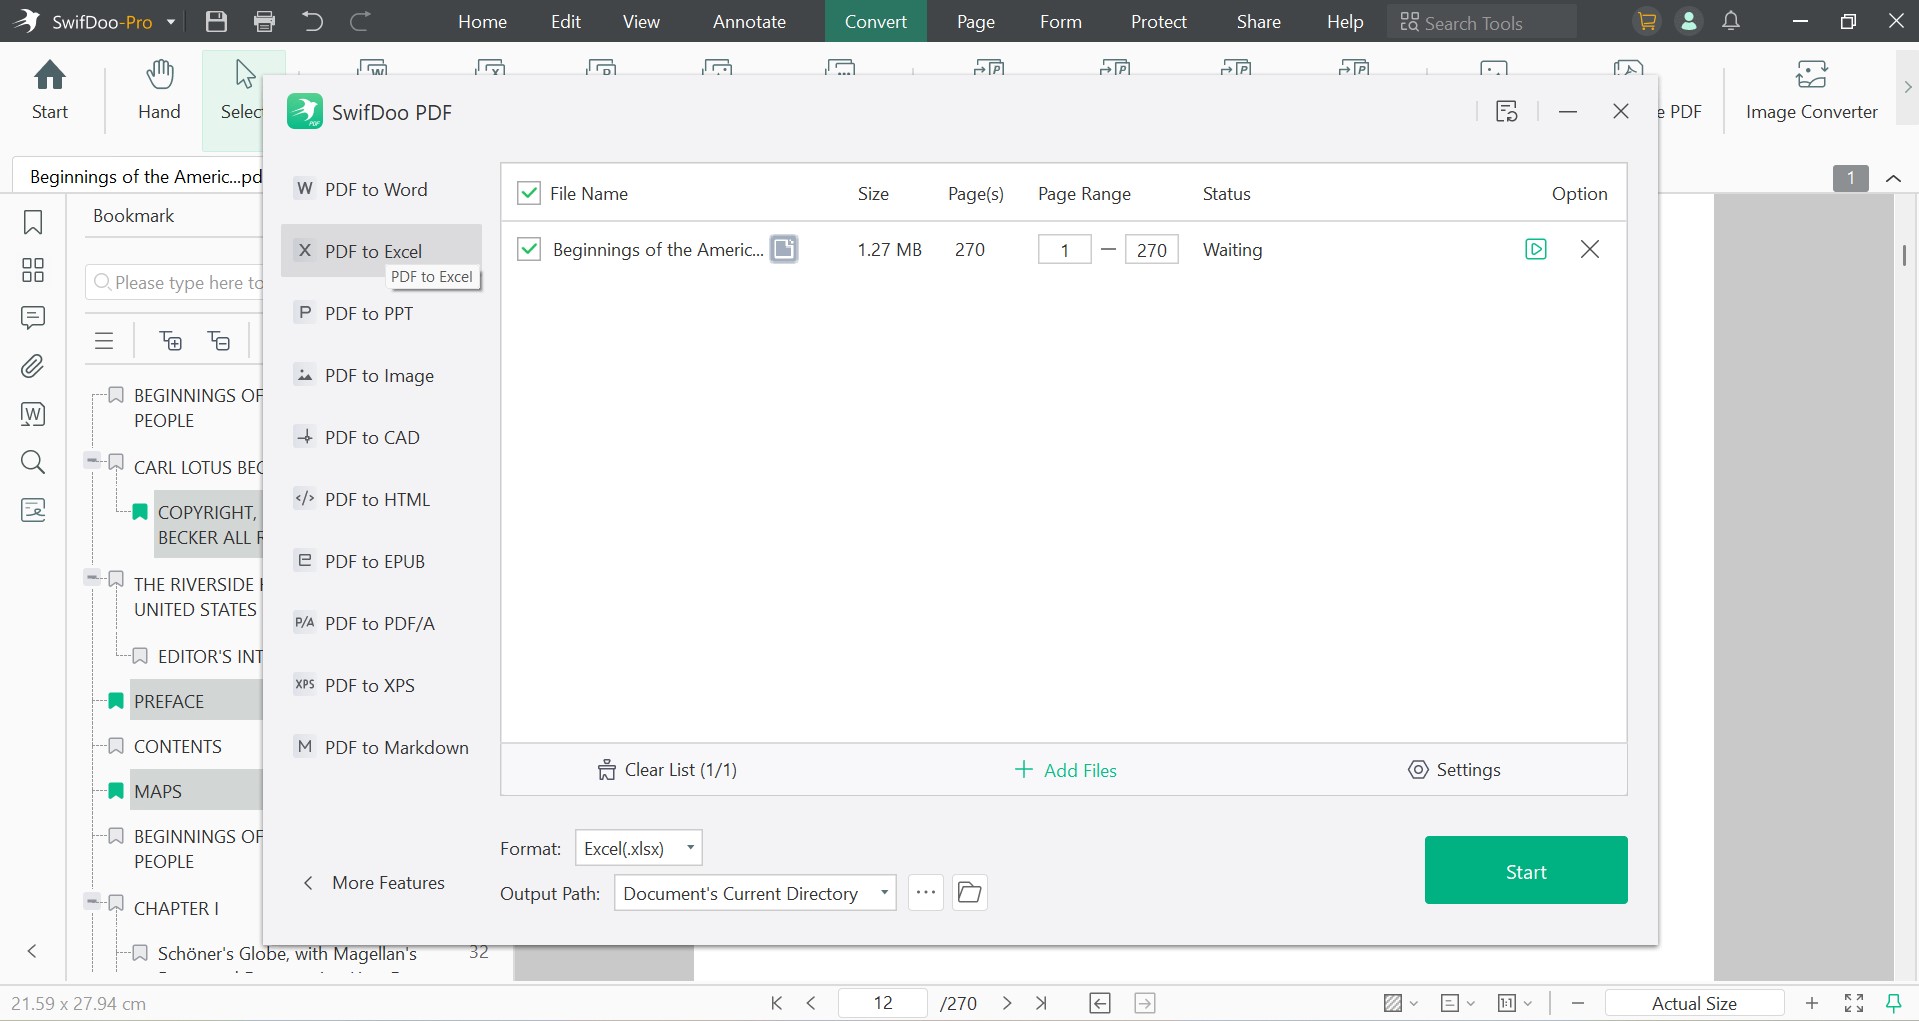Collapse THE RIVERSIDE bookmark node

pos(92,577)
